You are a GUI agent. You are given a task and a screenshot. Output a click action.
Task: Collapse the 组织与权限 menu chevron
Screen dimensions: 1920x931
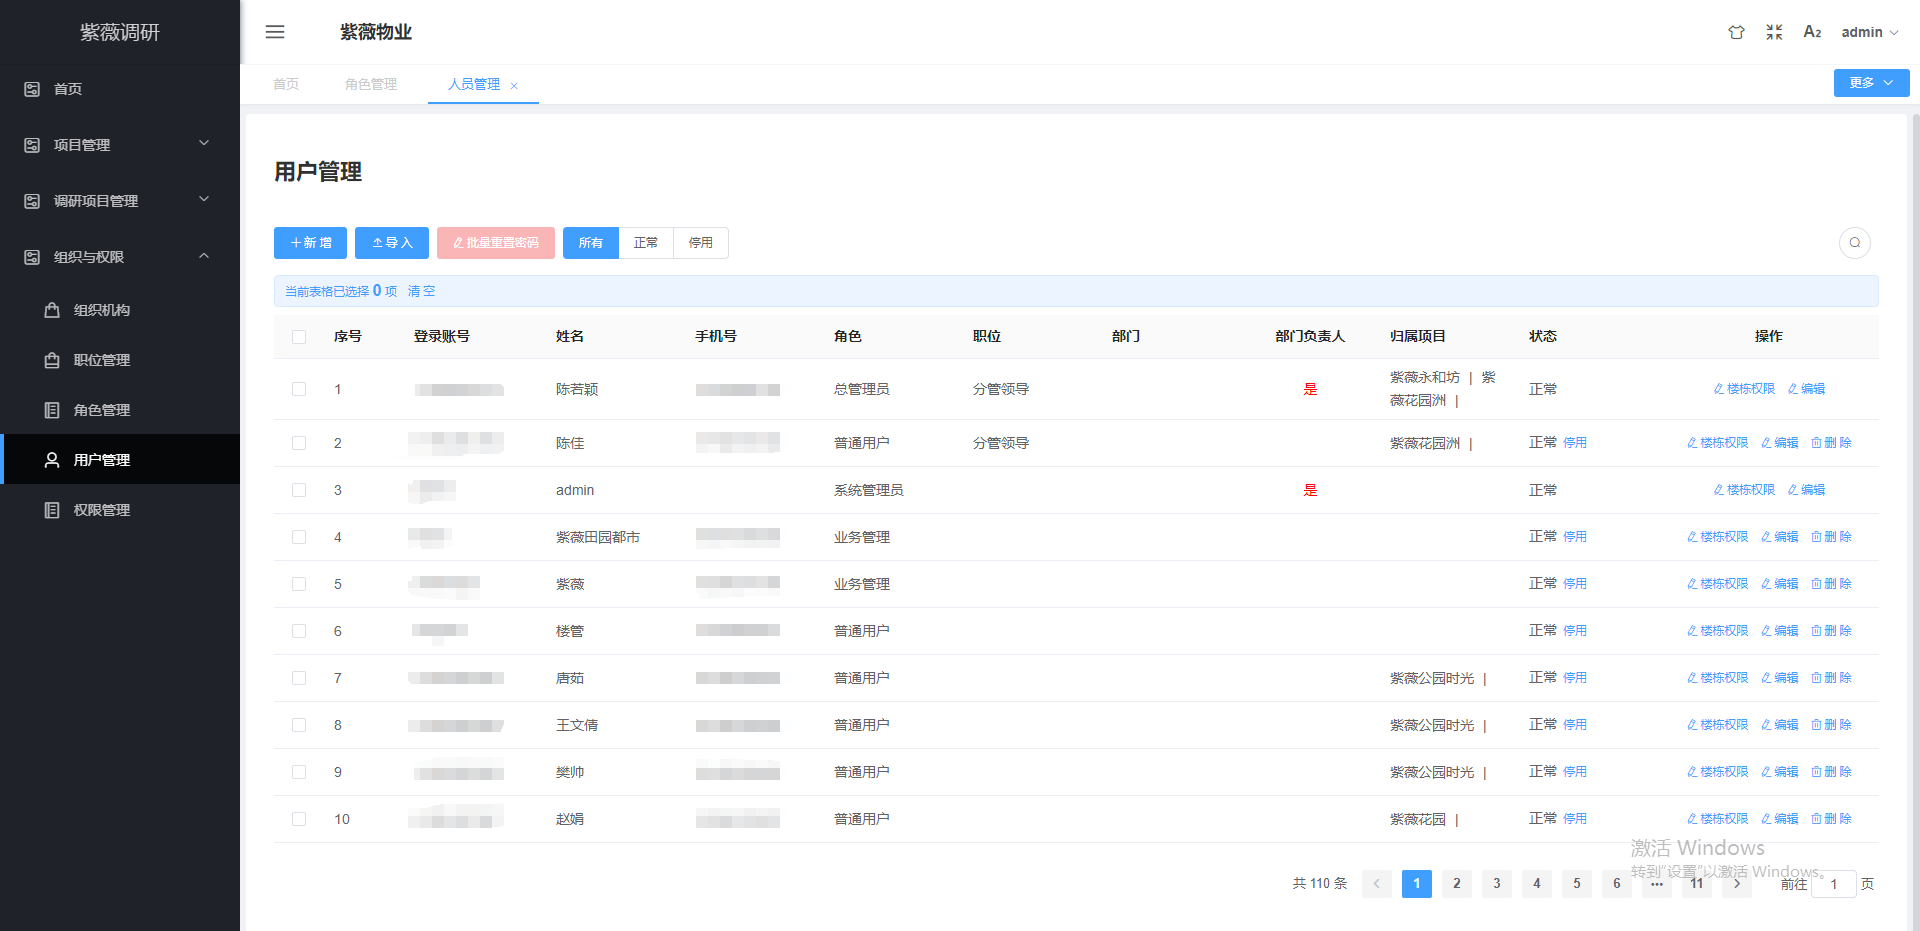(x=204, y=256)
